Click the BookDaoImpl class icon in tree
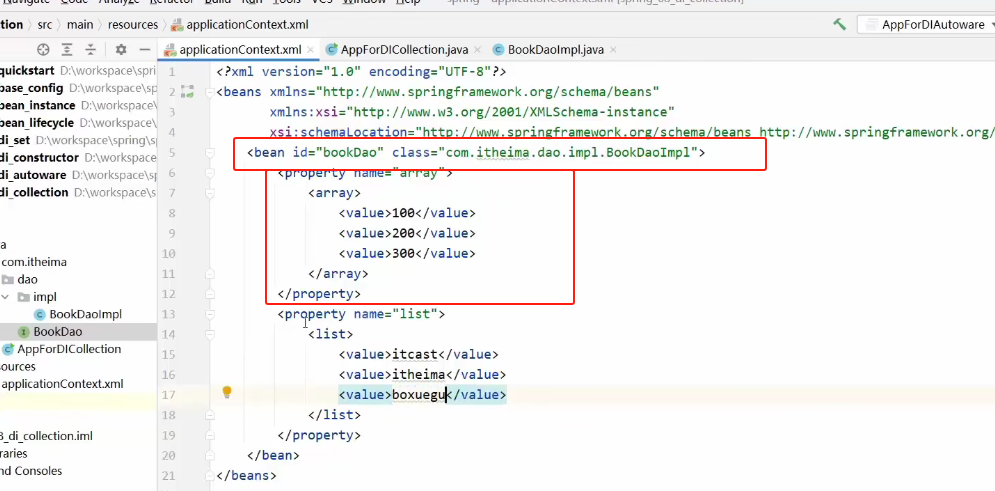Screen dimensions: 995x491 (x=40, y=315)
